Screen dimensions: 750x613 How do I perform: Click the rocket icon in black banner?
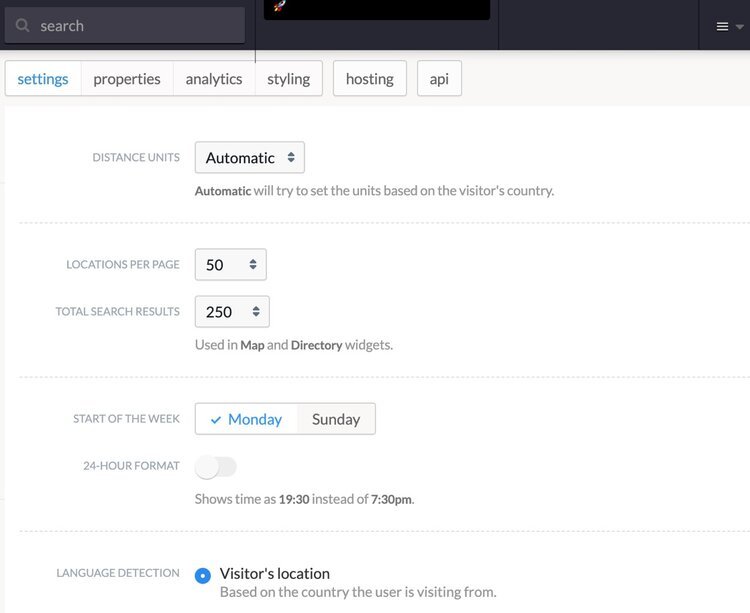coord(280,6)
